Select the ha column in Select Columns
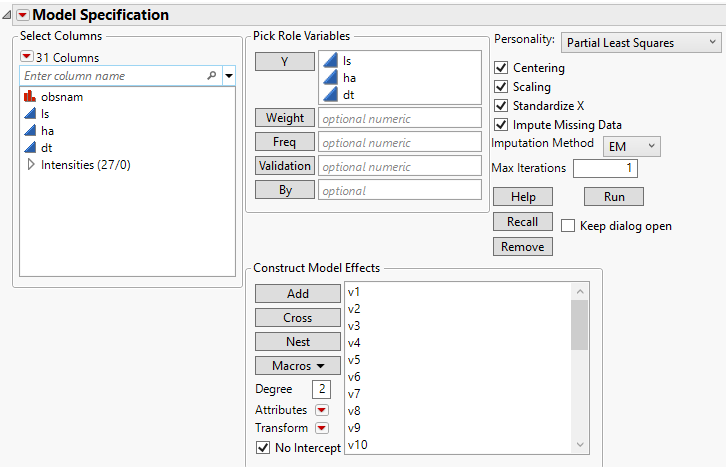Screen dimensions: 726x467 tap(47, 131)
